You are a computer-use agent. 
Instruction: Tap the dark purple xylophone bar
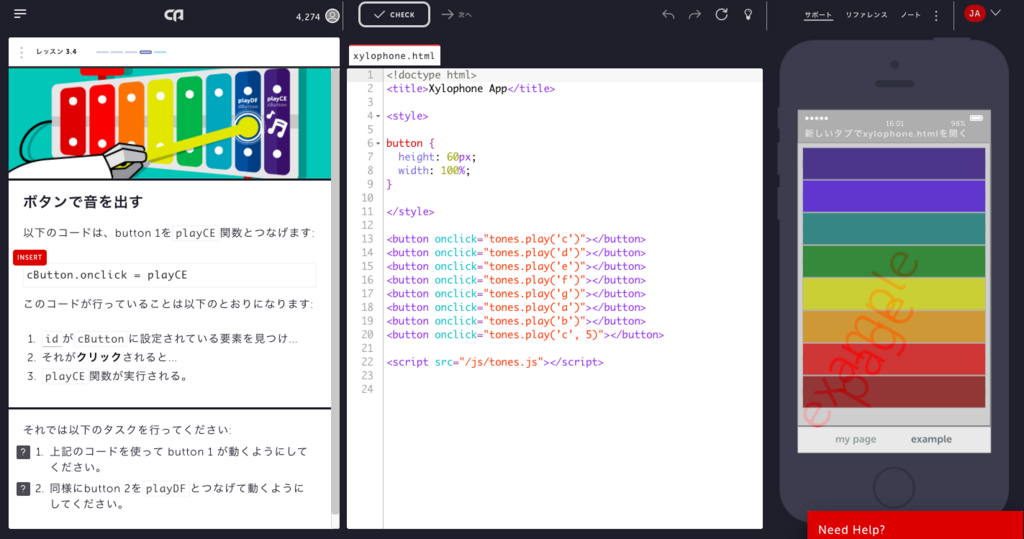pyautogui.click(x=893, y=163)
